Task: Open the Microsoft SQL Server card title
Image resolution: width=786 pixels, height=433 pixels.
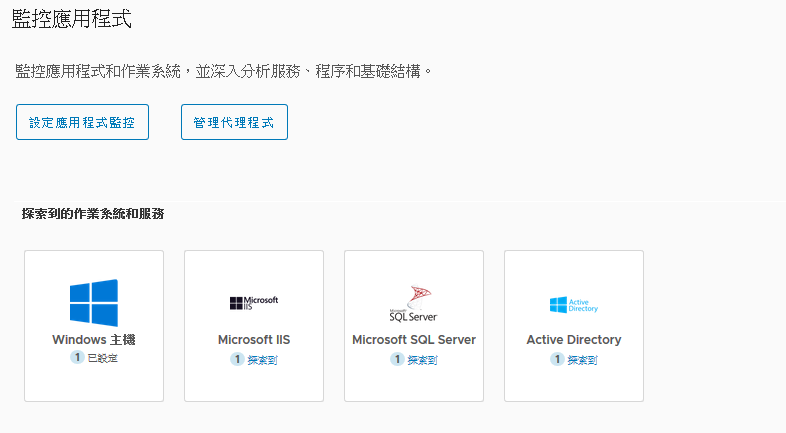Action: [x=414, y=339]
